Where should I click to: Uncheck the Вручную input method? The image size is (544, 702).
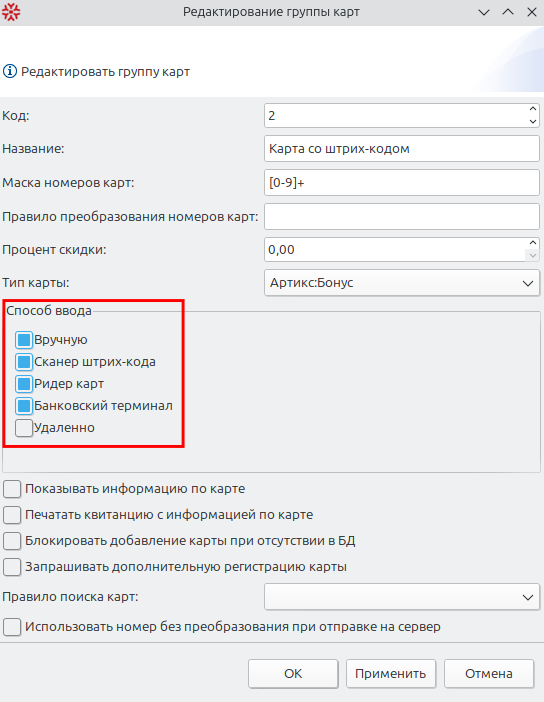pos(24,340)
